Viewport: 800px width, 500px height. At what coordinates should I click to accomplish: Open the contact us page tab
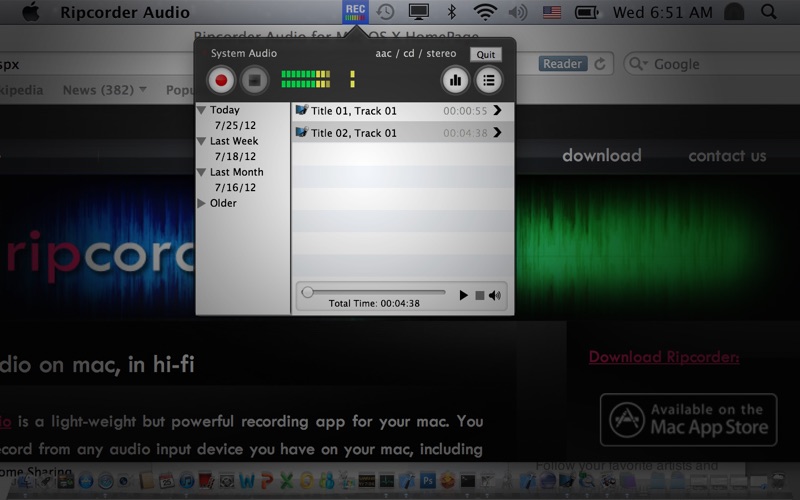(727, 156)
